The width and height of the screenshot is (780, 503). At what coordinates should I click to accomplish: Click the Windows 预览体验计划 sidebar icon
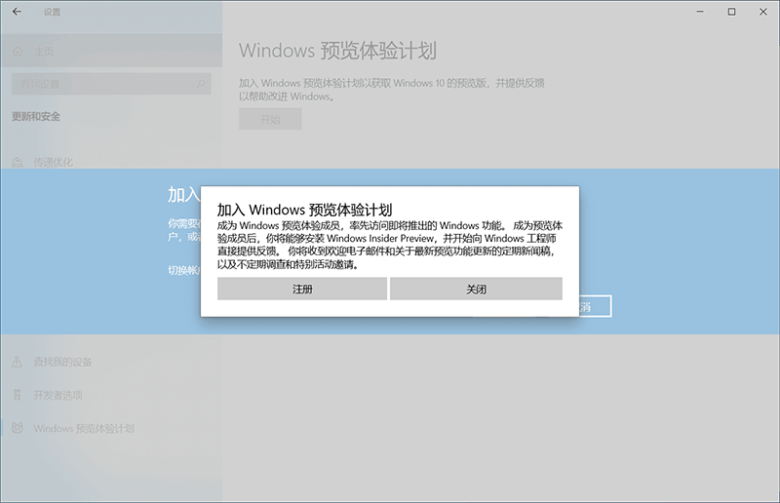(x=17, y=428)
